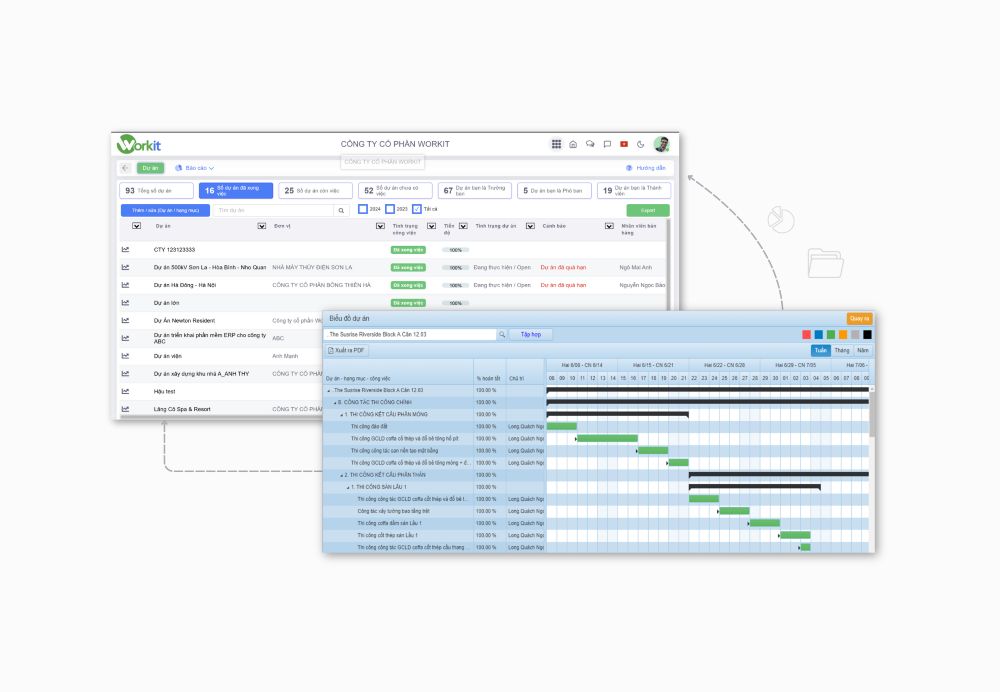Open chart icon for CTY 123123333 row
1000x692 pixels.
(126, 249)
